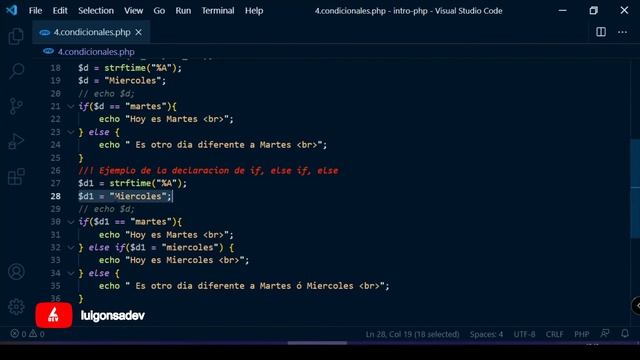The image size is (640, 360).
Task: Click '// echo $d;' comment on line 29
Action: pyautogui.click(x=106, y=209)
